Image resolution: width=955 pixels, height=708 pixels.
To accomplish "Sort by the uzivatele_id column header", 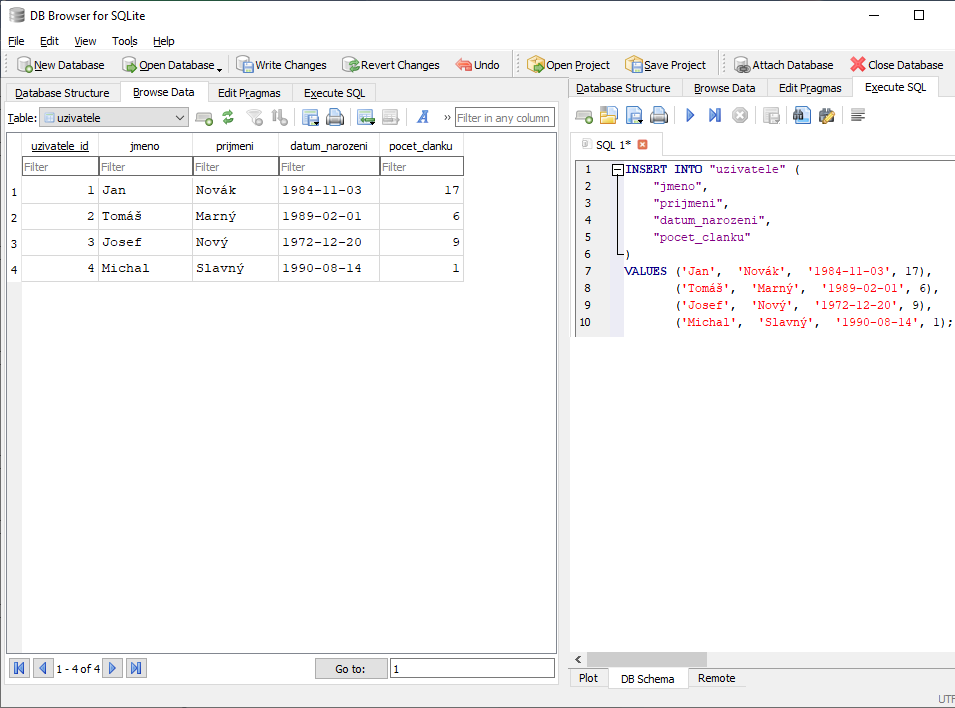I will 60,146.
